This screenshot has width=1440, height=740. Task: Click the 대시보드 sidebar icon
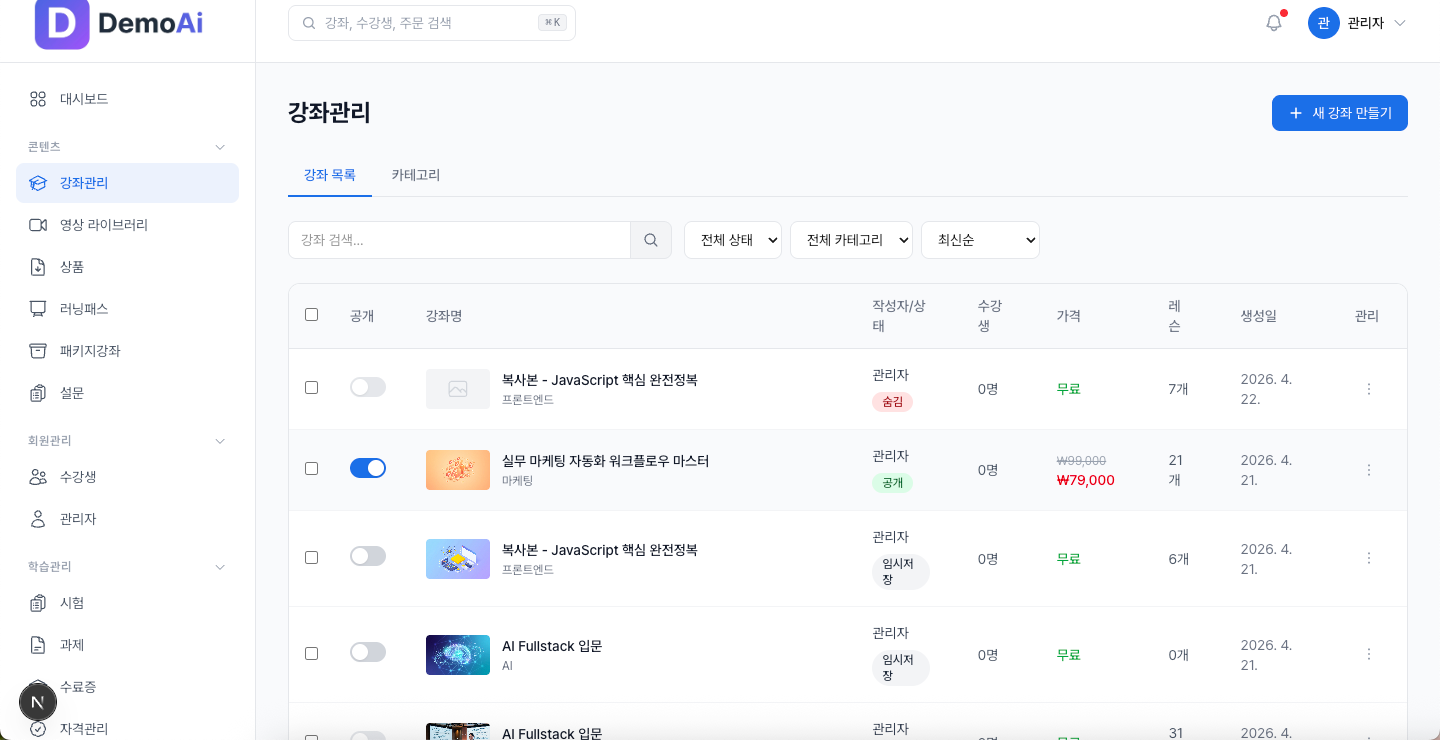38,99
